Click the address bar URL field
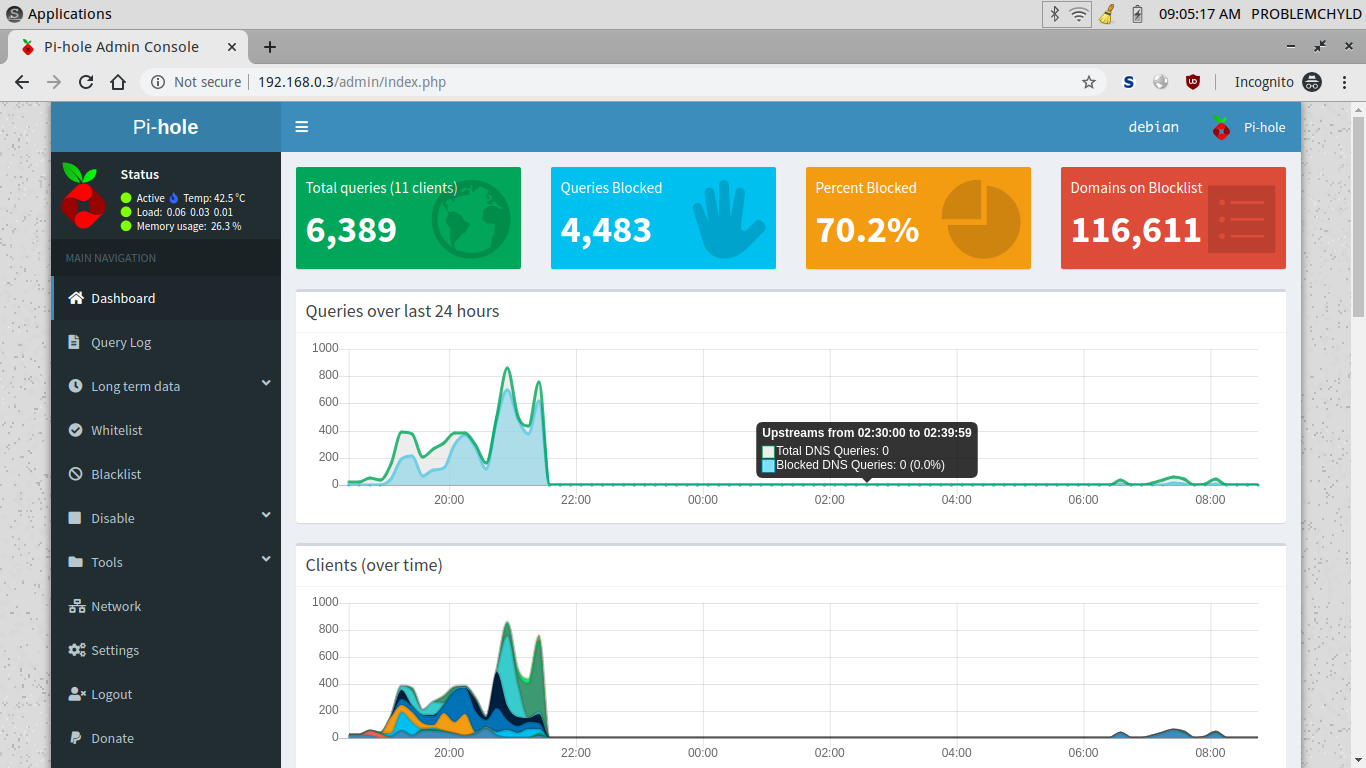This screenshot has height=768, width=1366. click(x=620, y=82)
